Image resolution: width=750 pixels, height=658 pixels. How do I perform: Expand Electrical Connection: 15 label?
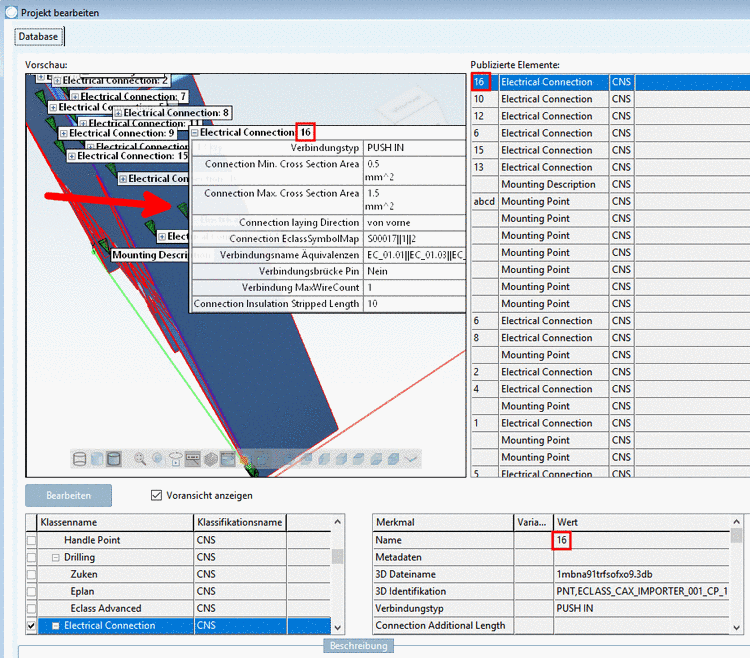coord(72,156)
